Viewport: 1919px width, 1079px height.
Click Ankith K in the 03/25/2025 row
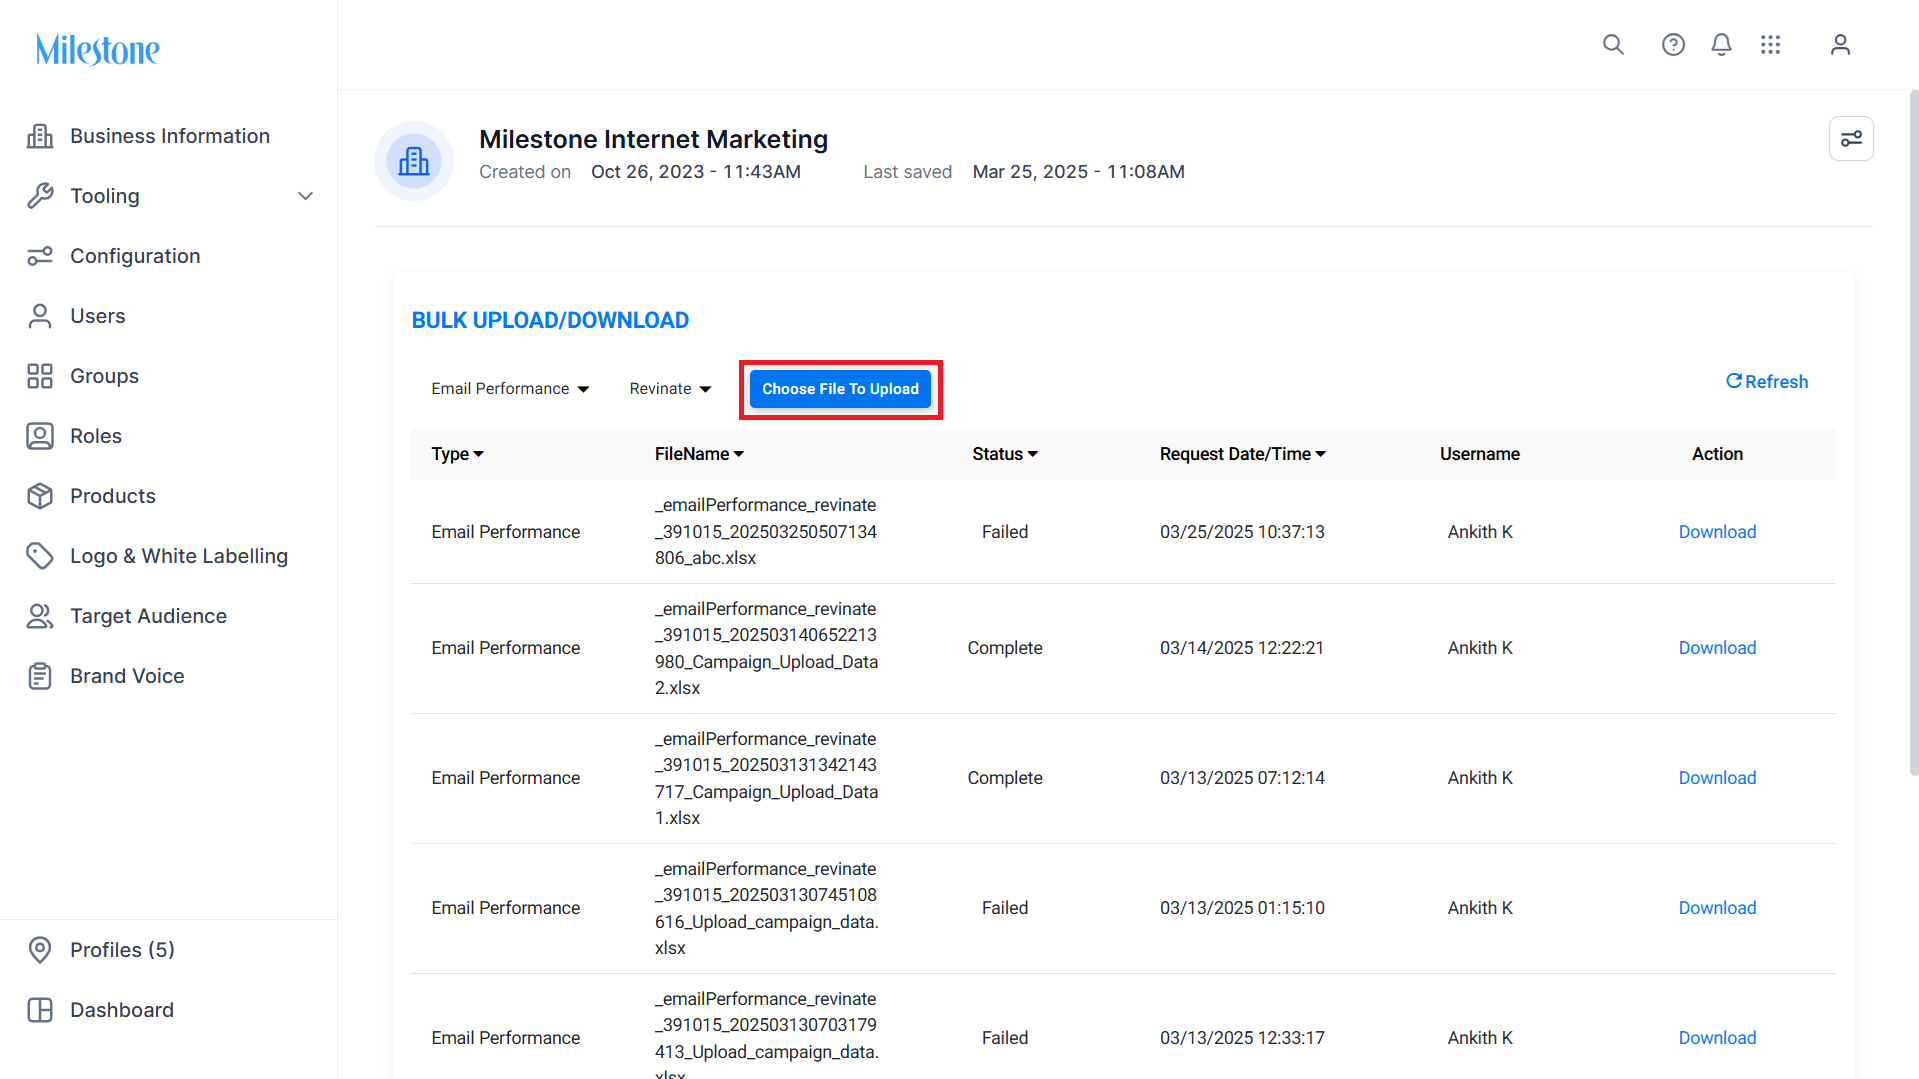(x=1480, y=532)
